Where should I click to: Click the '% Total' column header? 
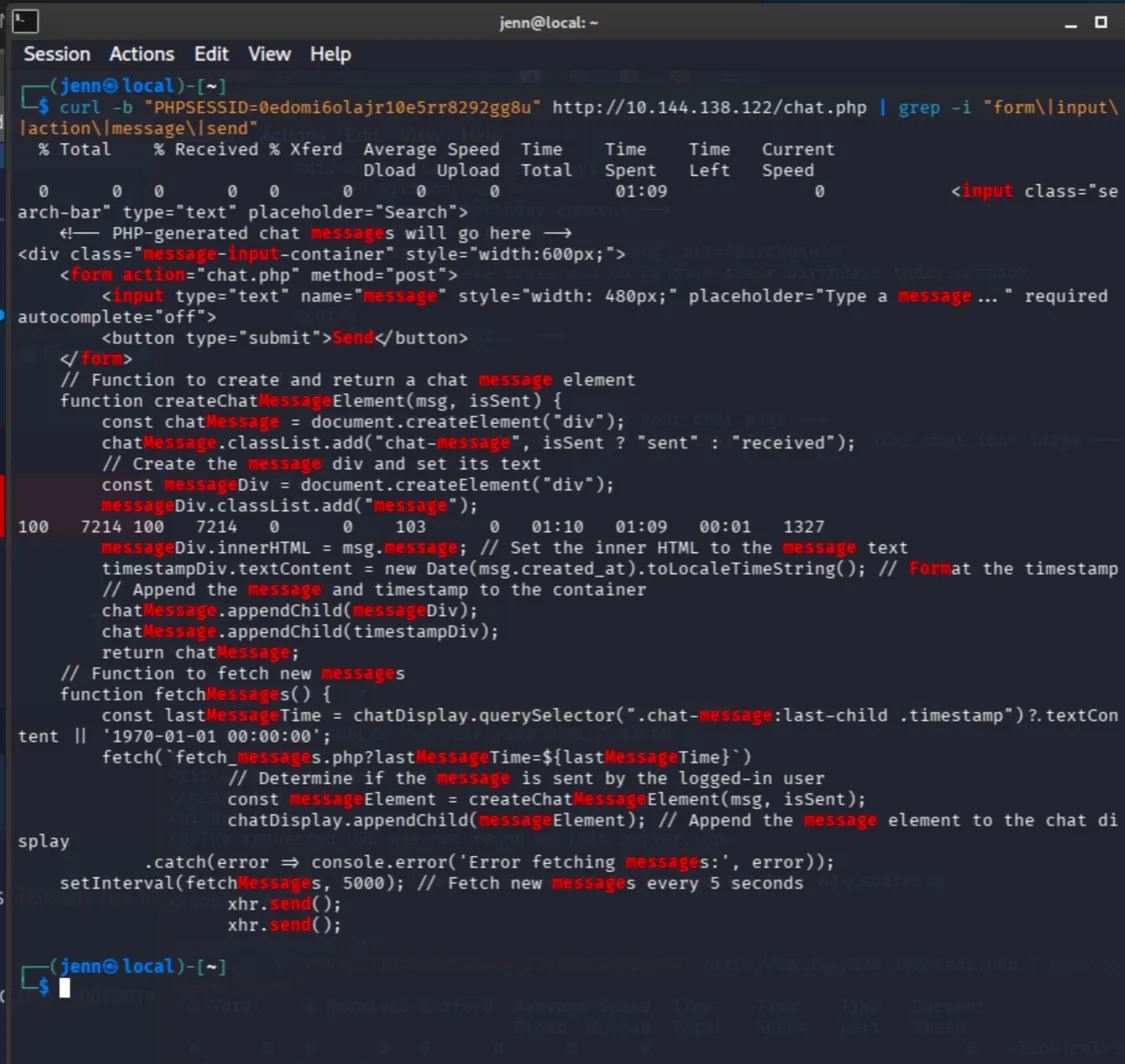tap(75, 149)
